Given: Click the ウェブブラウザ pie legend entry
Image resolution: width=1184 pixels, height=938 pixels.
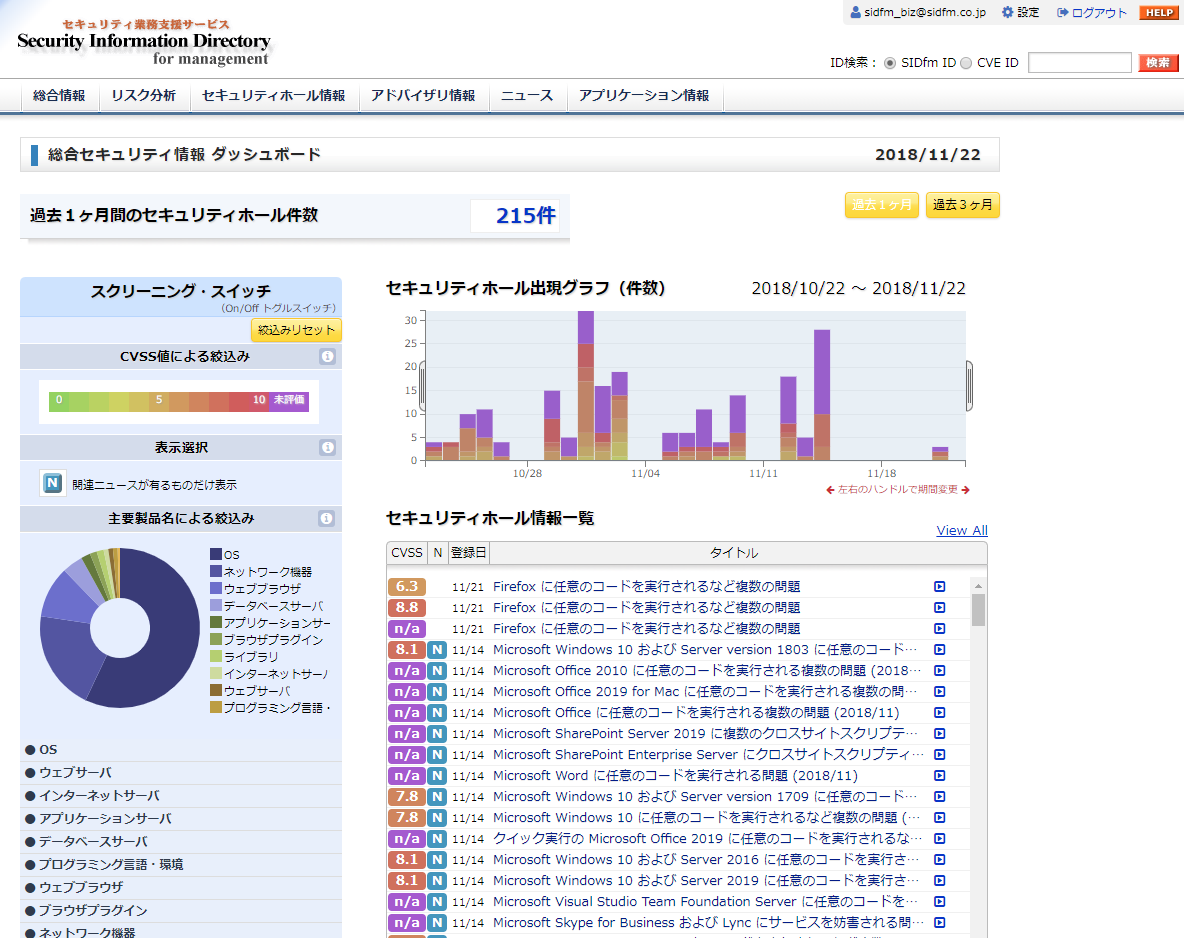Looking at the screenshot, I should (255, 588).
